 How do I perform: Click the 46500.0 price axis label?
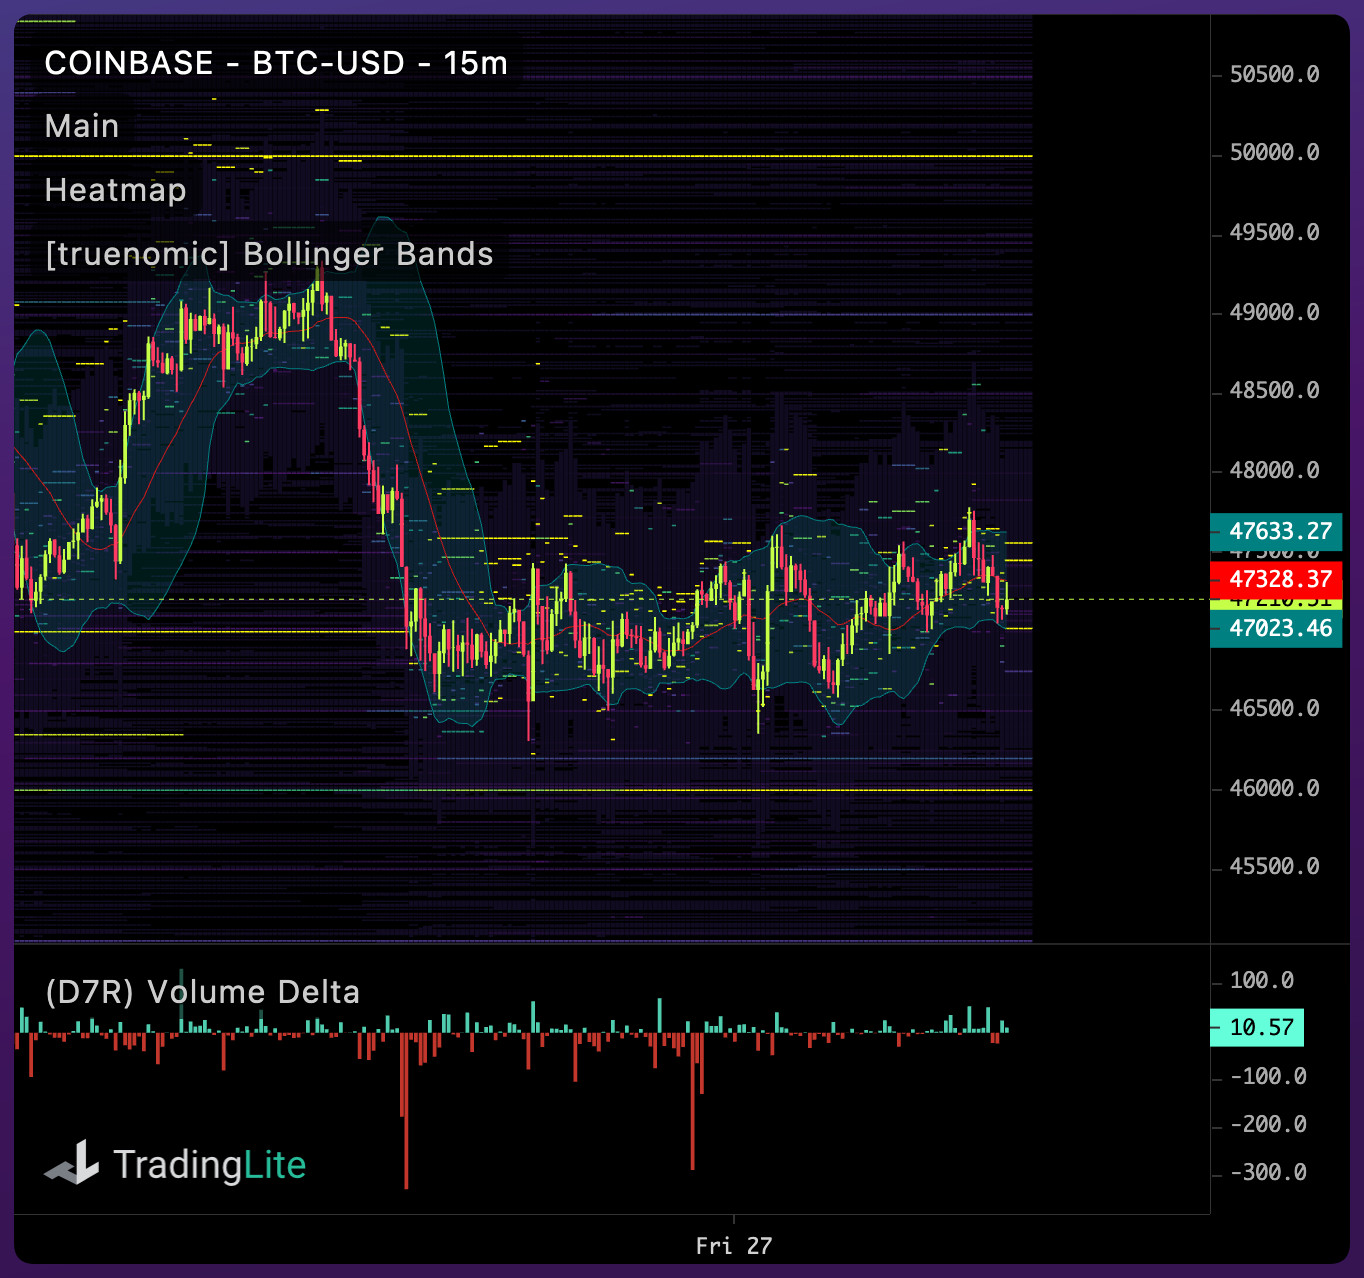pyautogui.click(x=1274, y=708)
